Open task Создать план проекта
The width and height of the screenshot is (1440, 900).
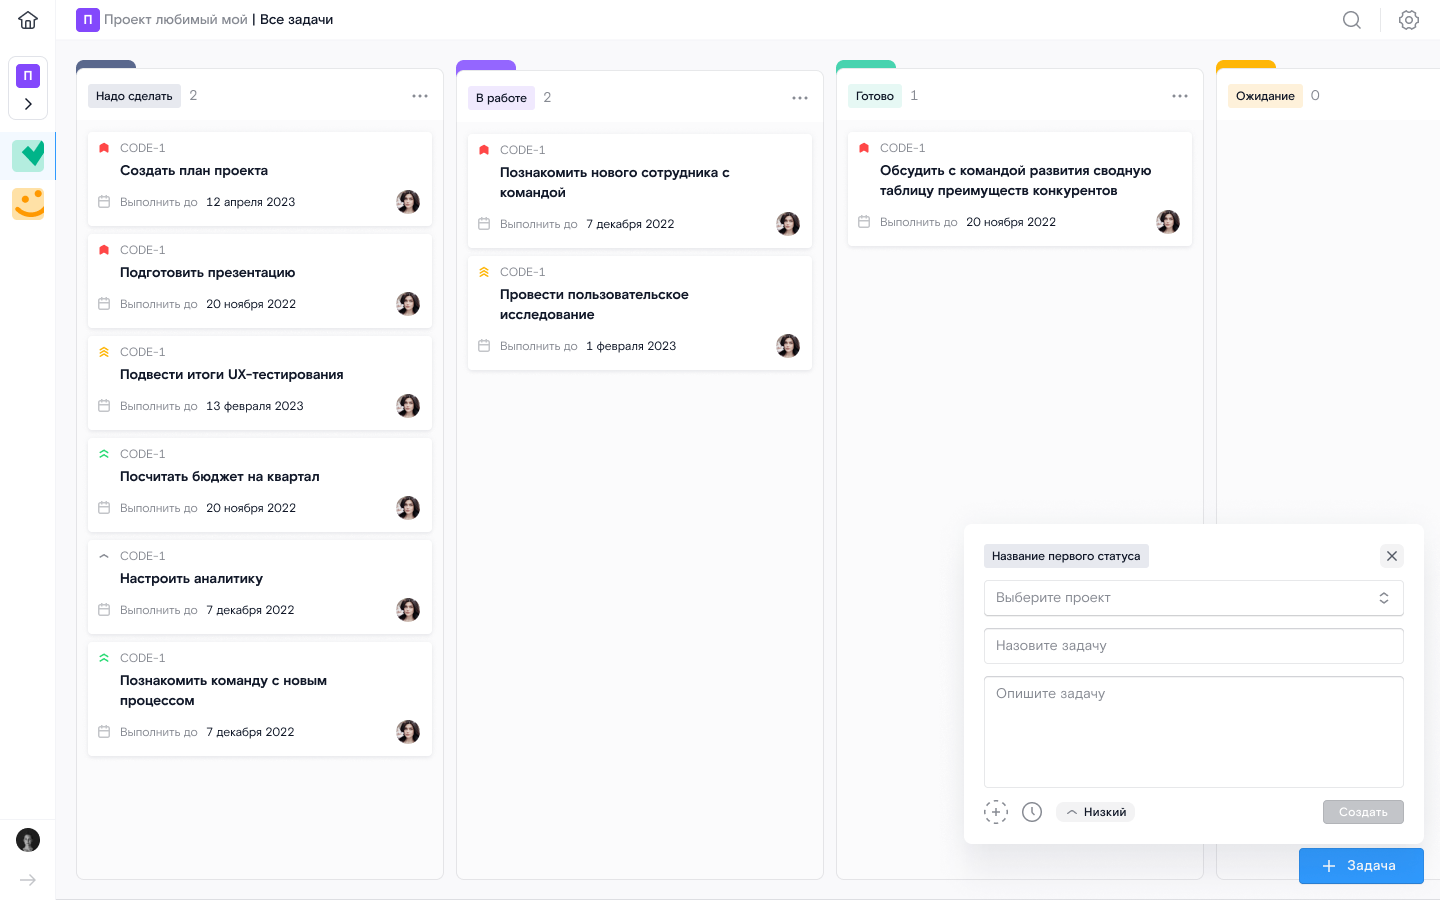pyautogui.click(x=260, y=179)
